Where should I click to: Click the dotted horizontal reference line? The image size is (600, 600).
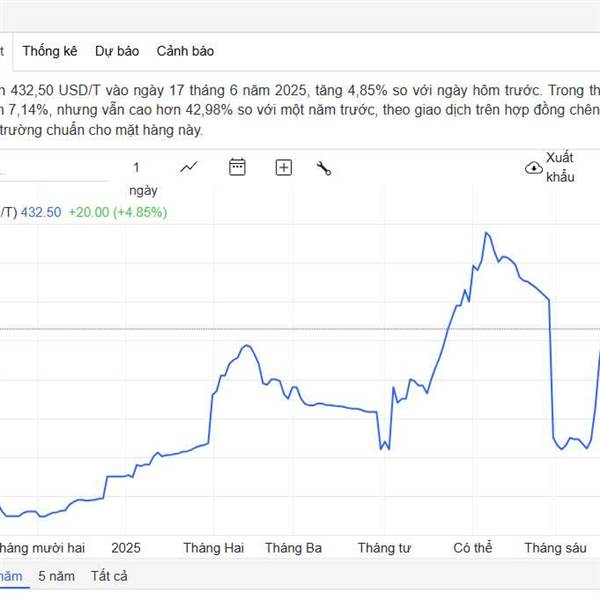(300, 329)
